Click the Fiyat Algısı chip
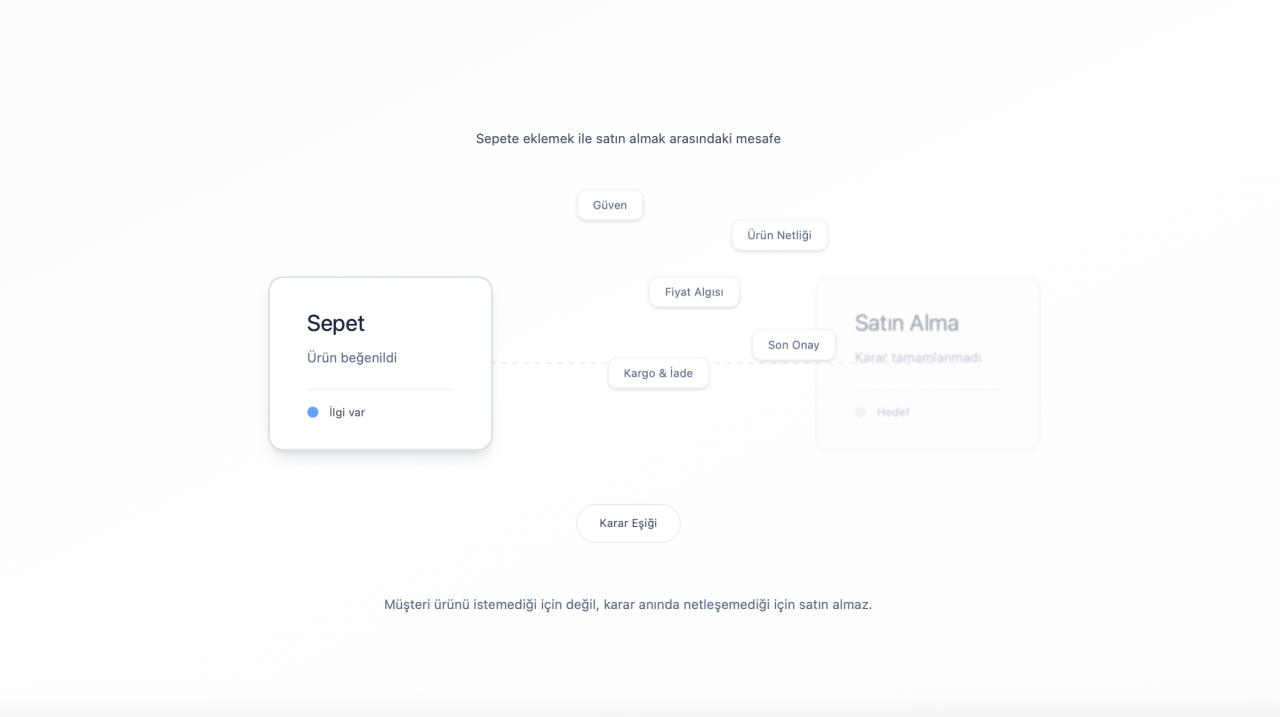This screenshot has height=717, width=1280. click(694, 292)
